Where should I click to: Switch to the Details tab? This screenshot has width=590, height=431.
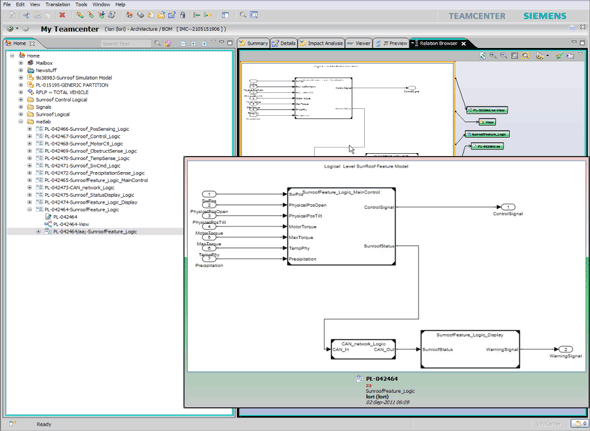(284, 43)
